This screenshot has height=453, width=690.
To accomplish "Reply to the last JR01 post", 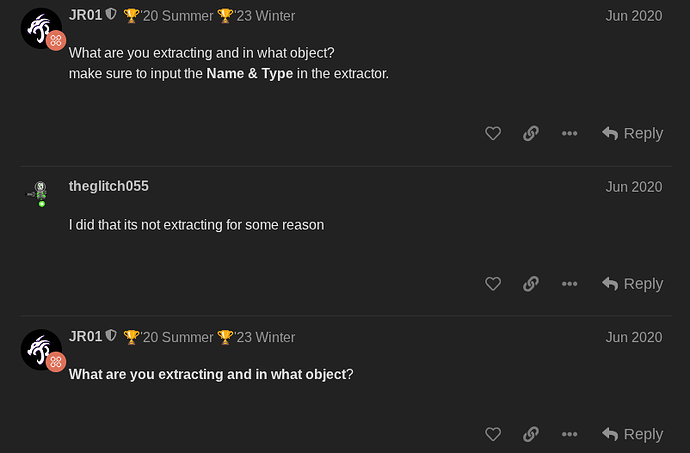I will tap(632, 434).
